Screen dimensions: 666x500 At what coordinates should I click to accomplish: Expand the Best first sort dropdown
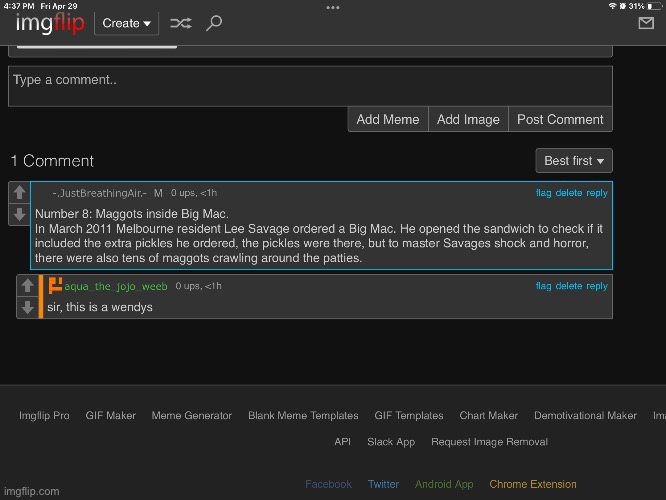(574, 161)
